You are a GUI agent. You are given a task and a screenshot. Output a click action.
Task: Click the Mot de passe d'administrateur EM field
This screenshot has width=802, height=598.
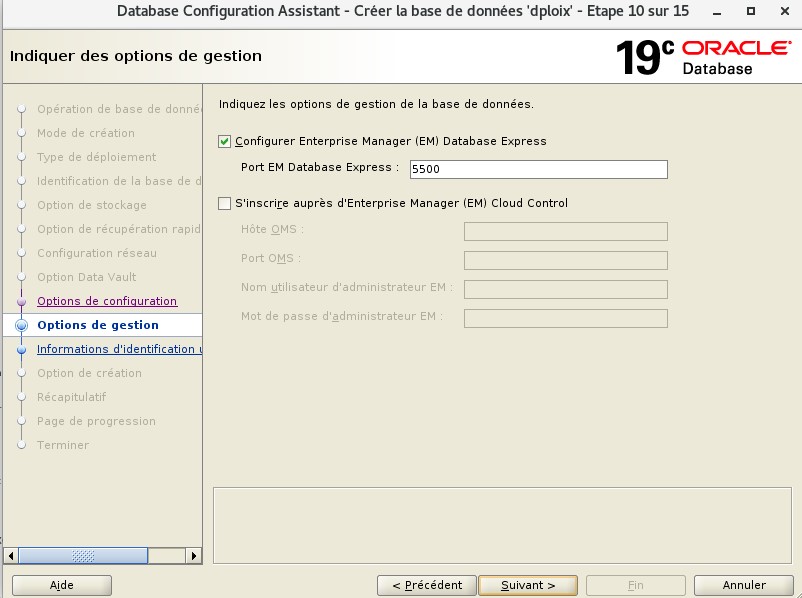click(x=566, y=318)
